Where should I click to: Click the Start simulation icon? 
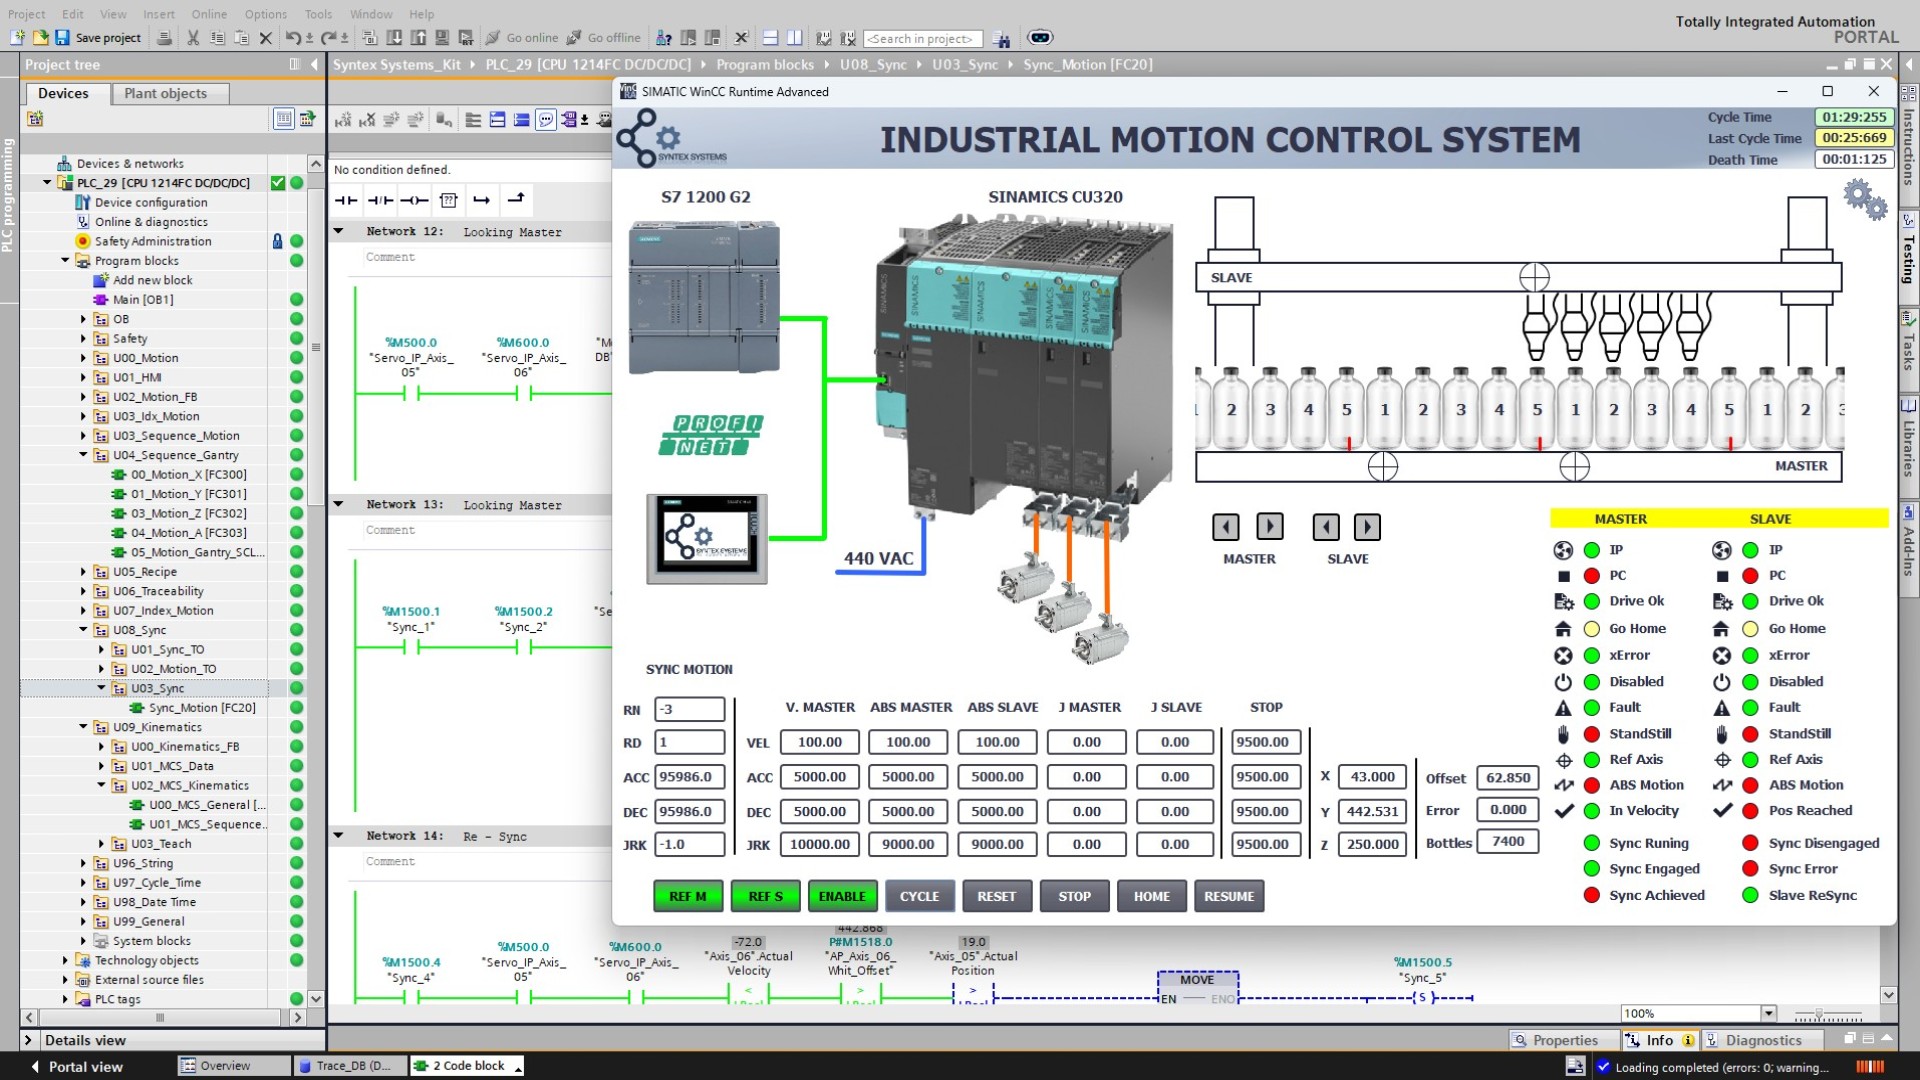coord(442,38)
